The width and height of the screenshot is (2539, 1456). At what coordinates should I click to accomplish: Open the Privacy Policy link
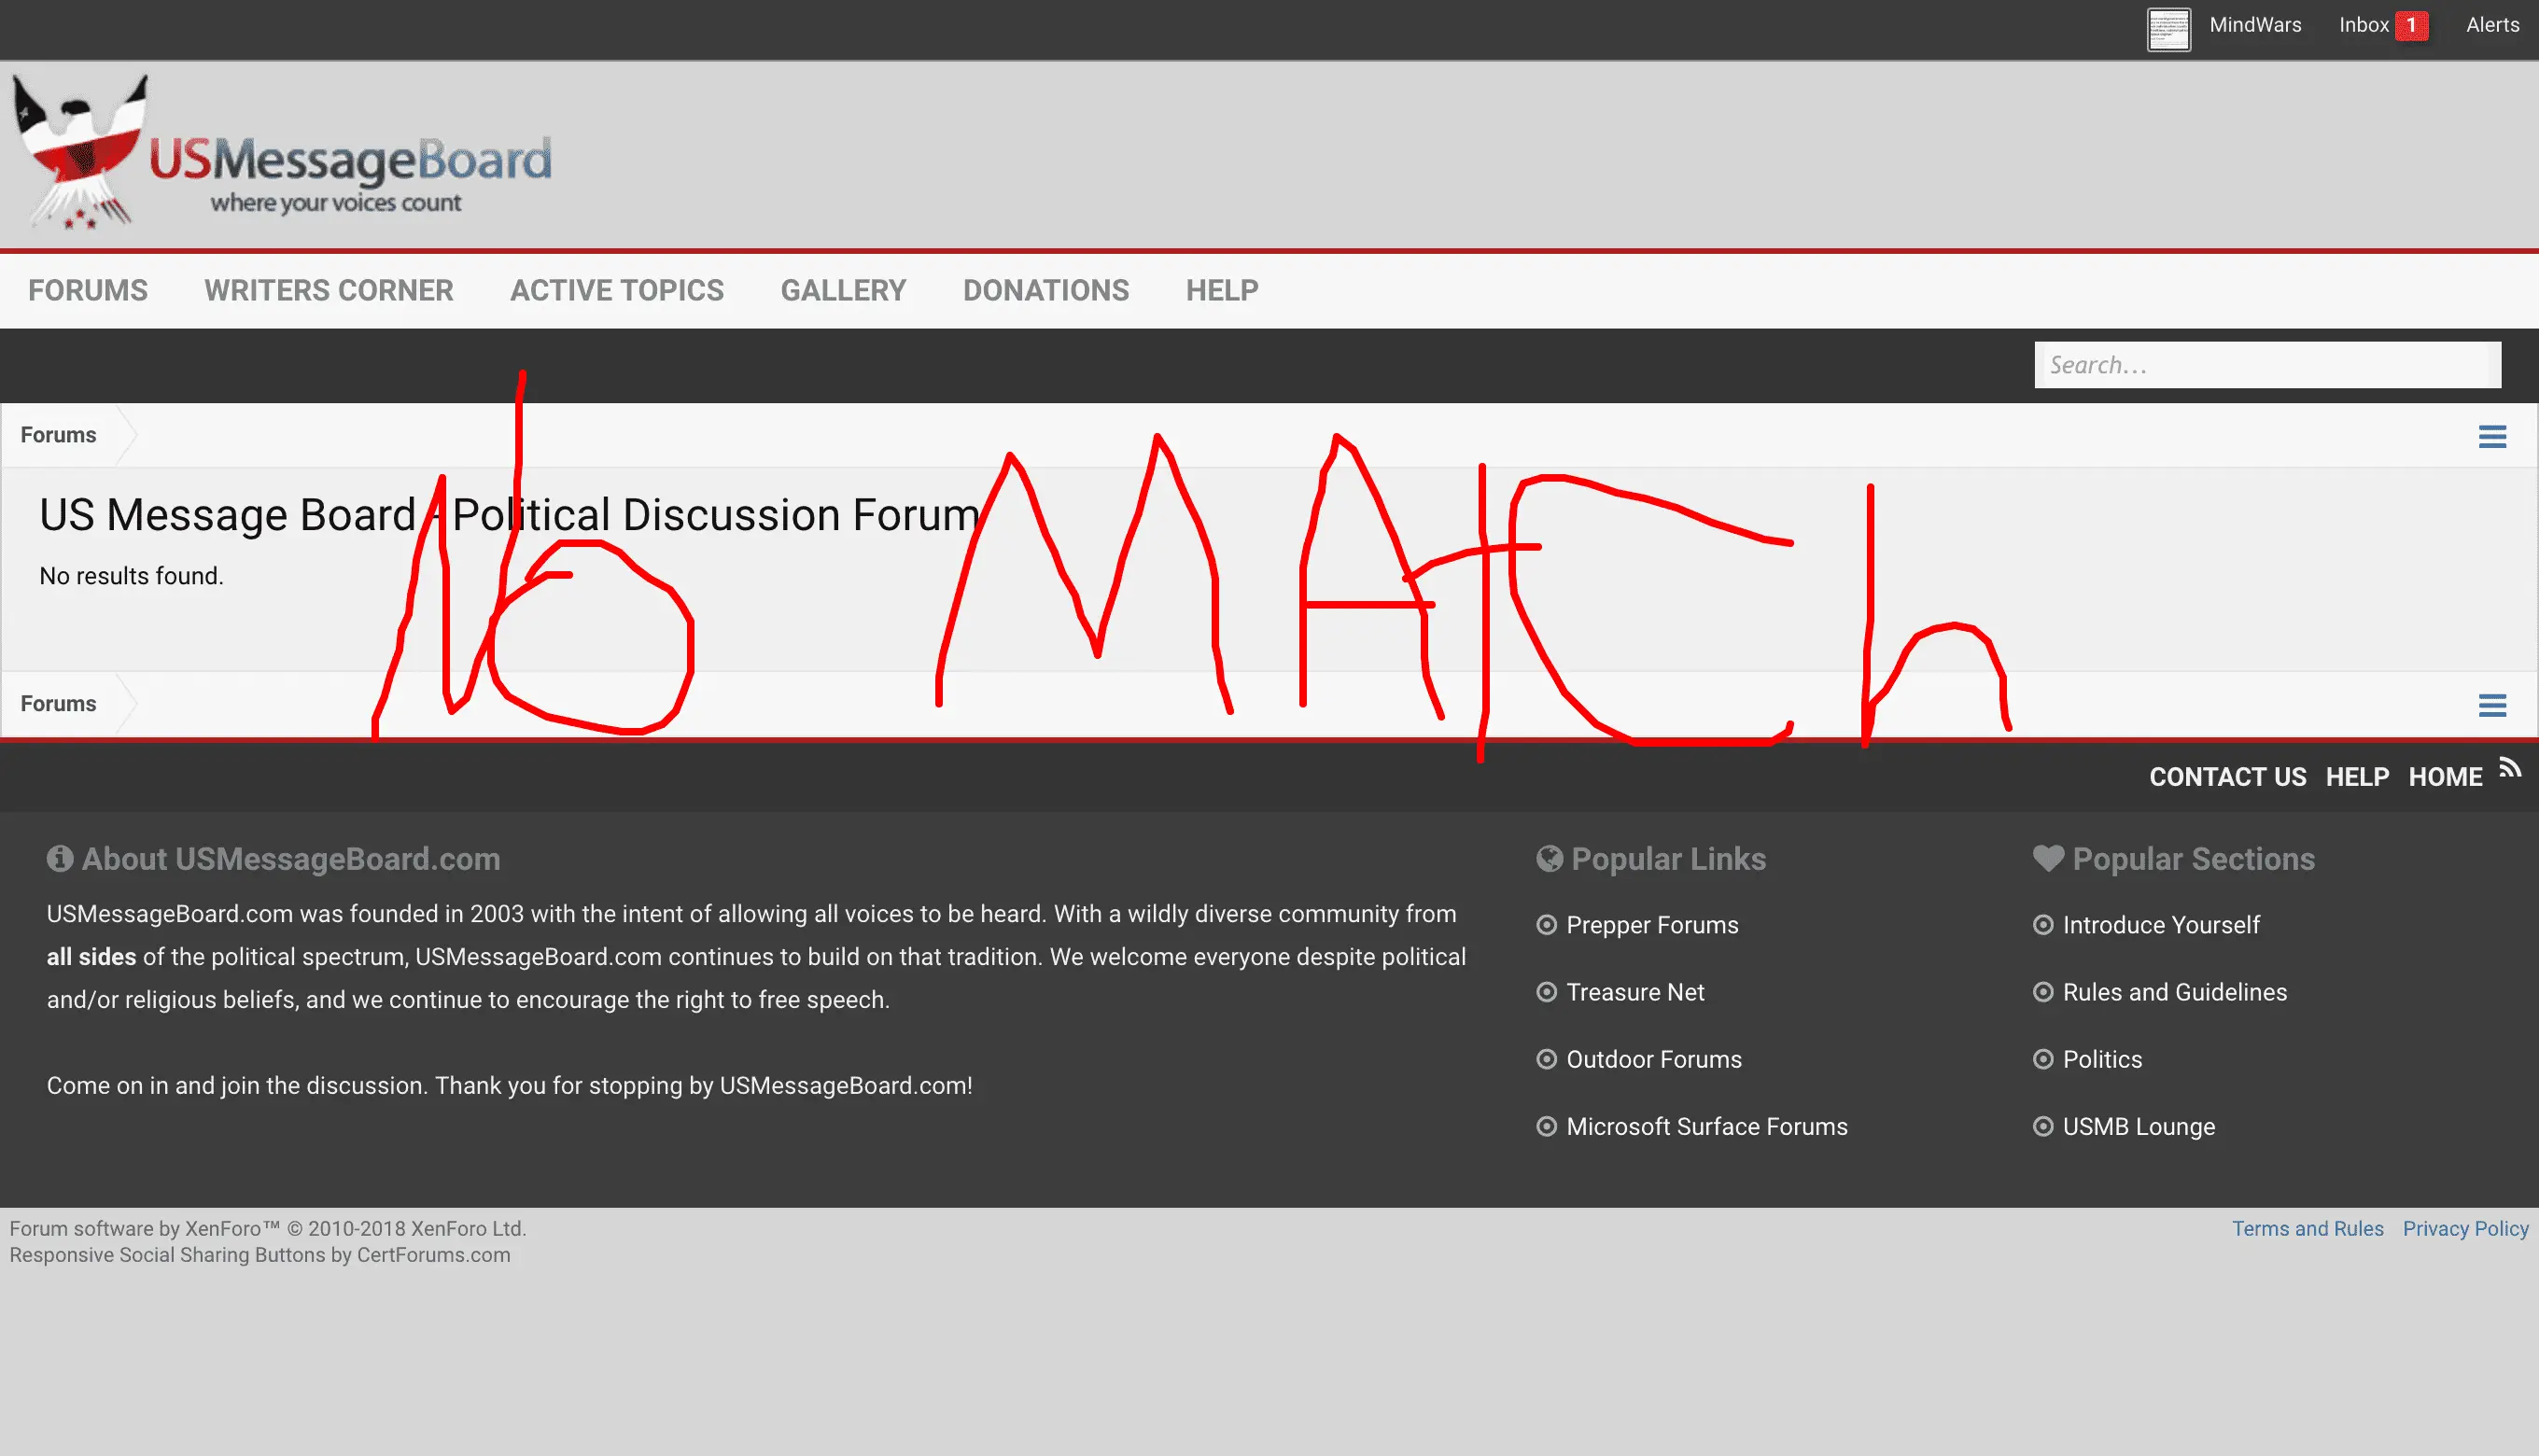coord(2465,1228)
